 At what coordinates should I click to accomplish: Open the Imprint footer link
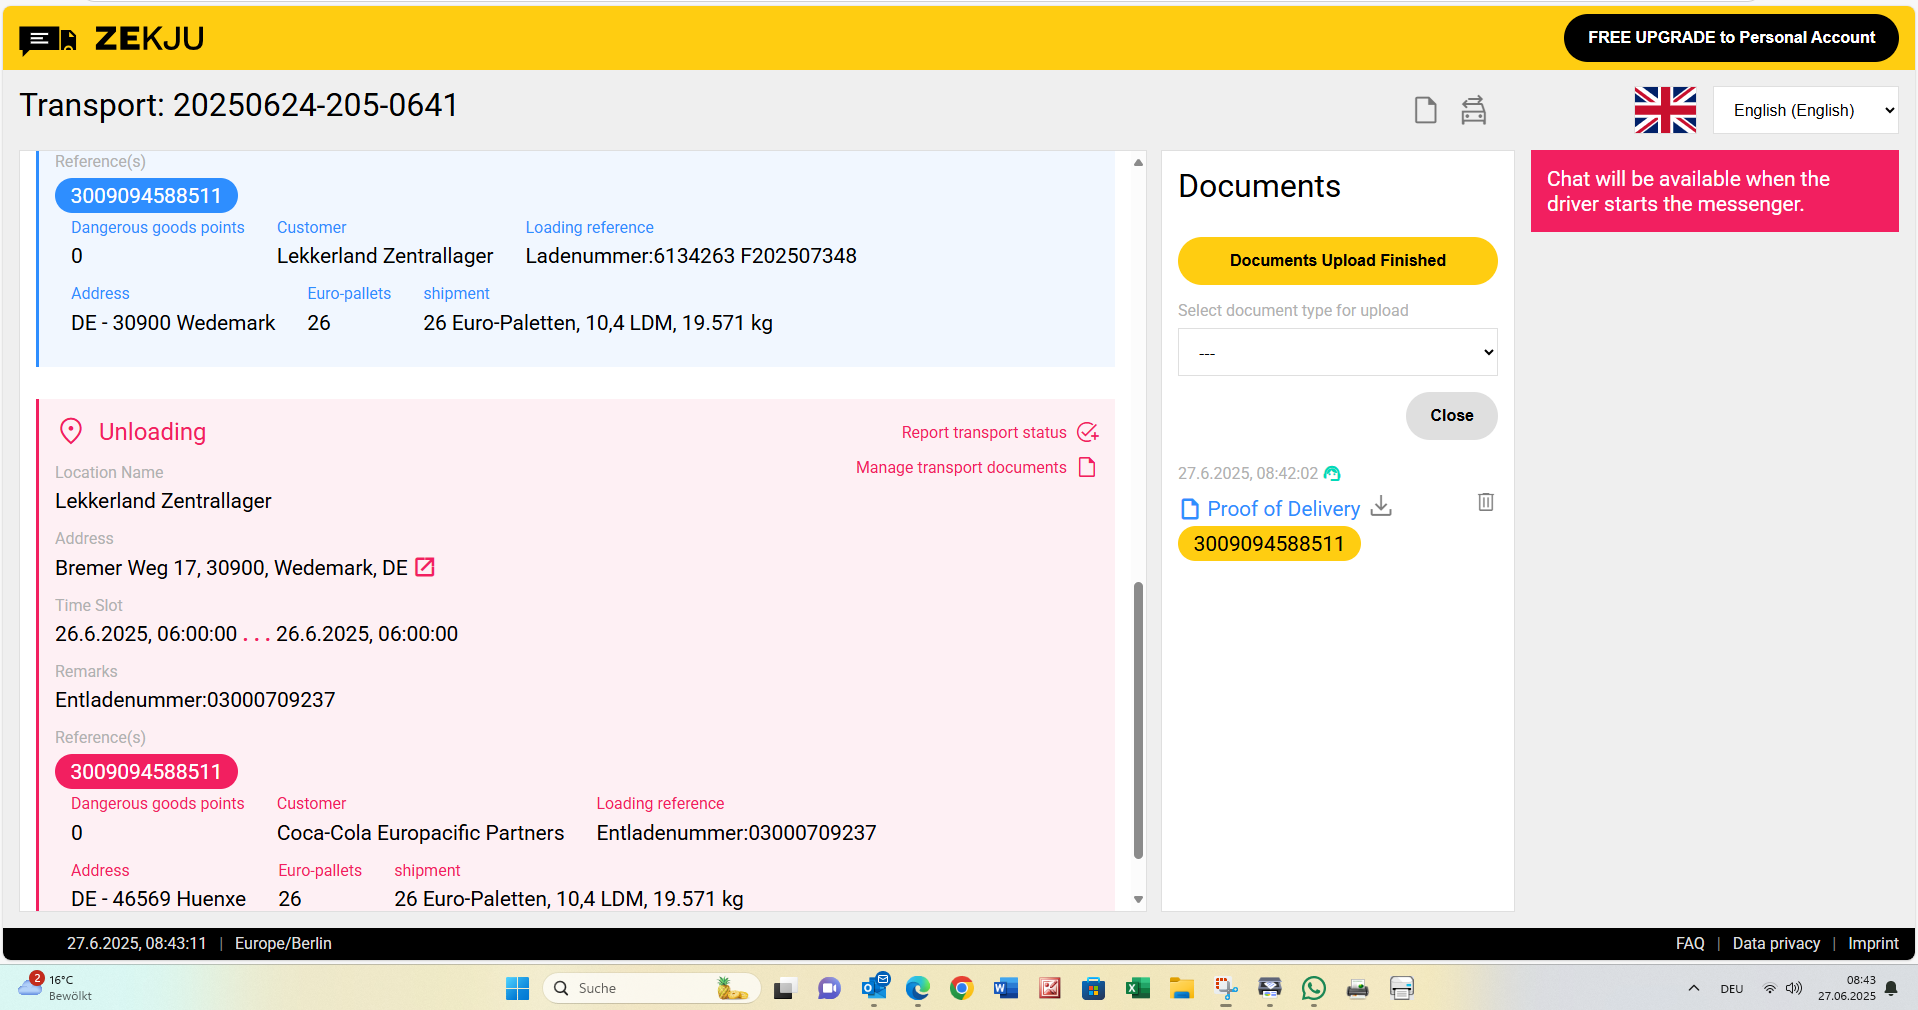click(1873, 943)
